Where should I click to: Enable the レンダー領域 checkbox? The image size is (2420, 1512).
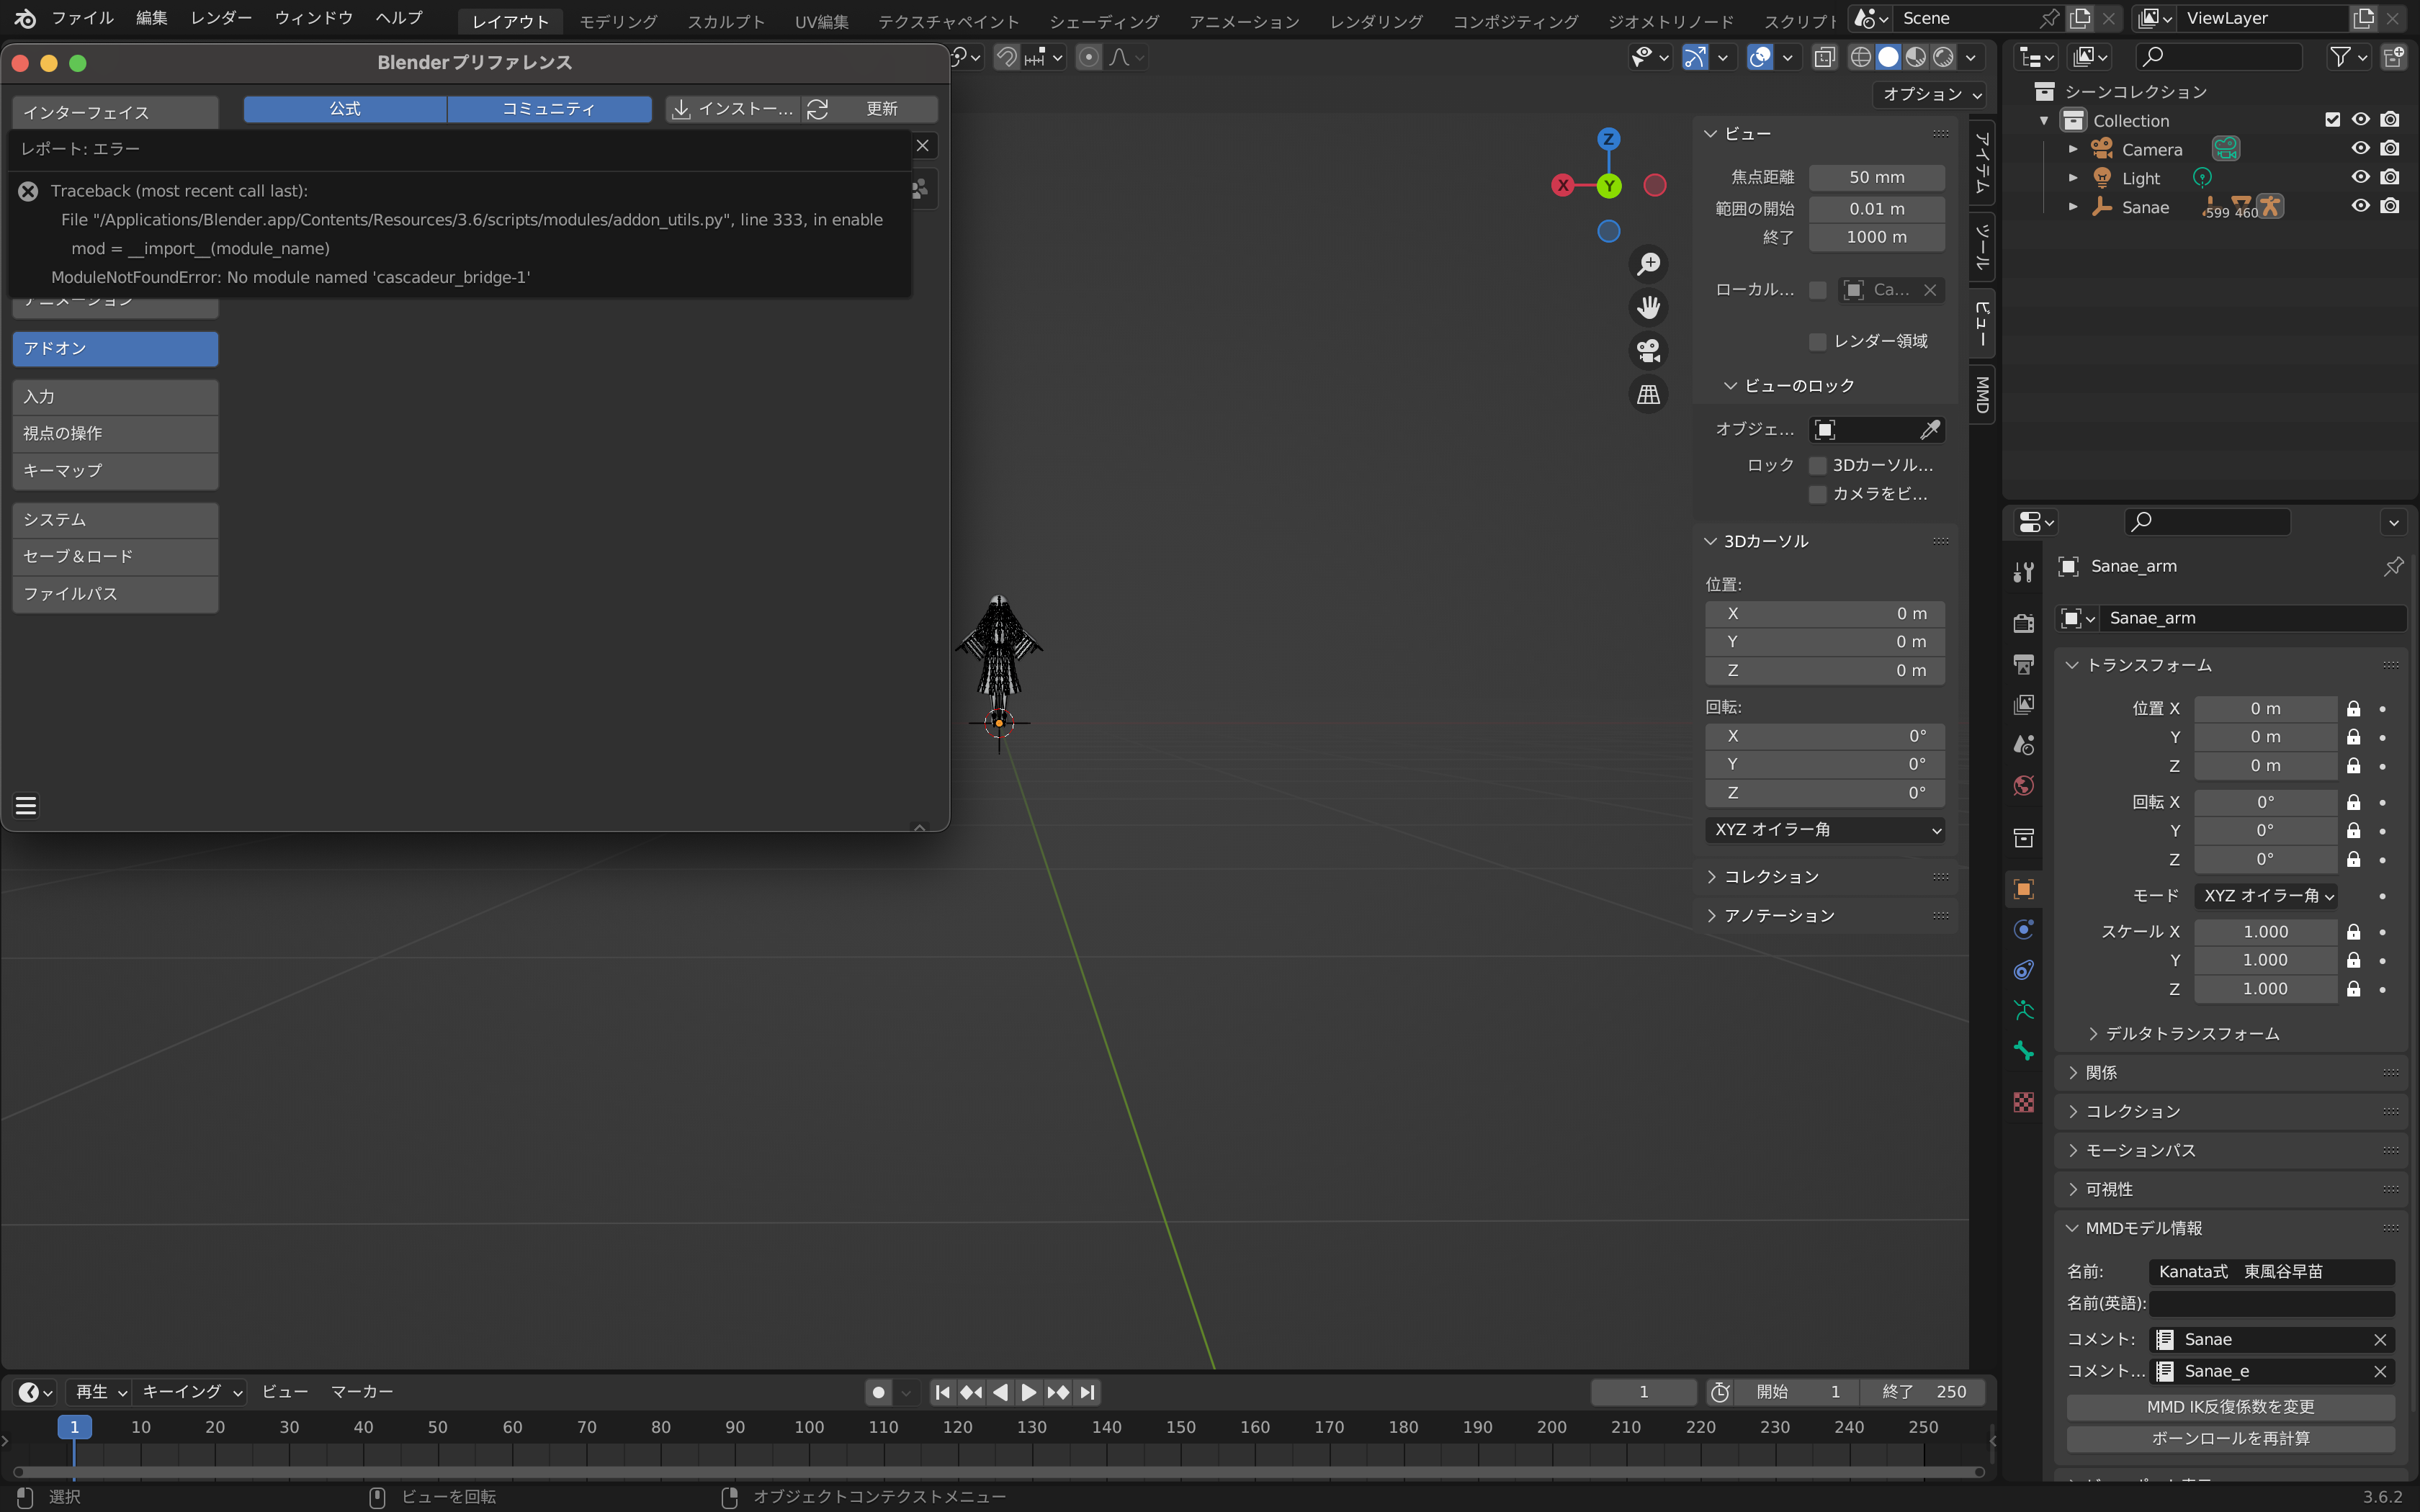[1818, 342]
